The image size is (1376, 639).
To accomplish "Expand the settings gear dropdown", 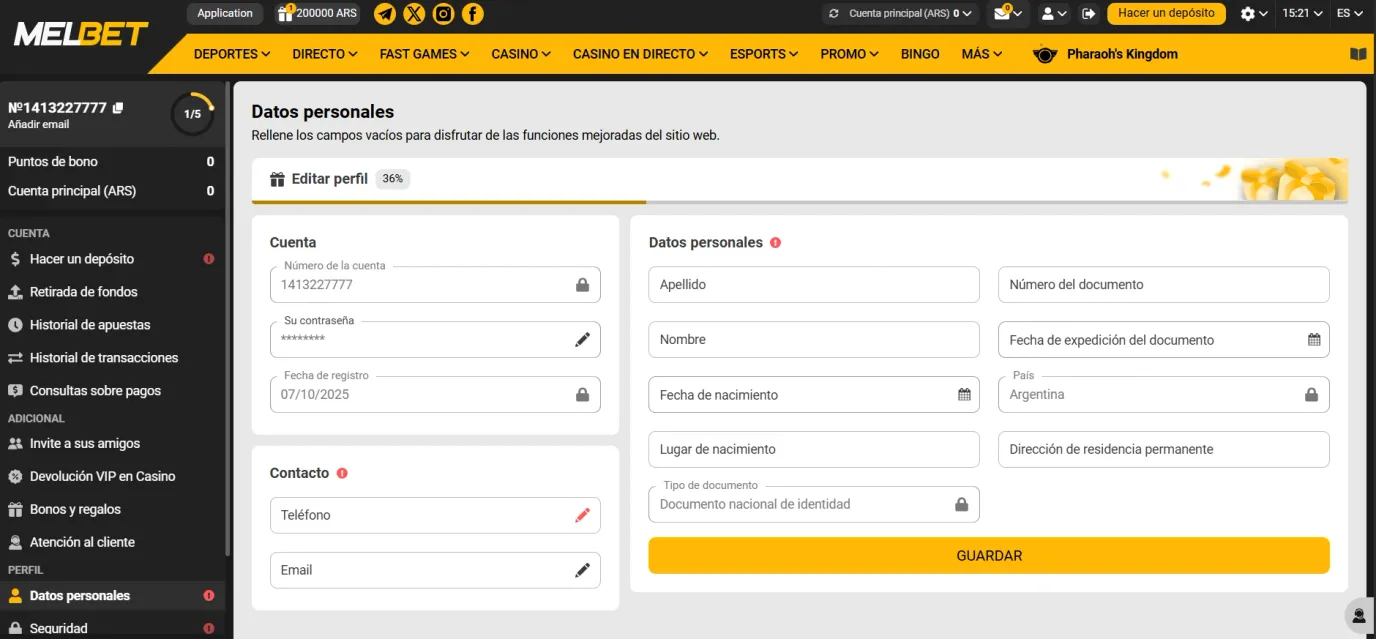I will pyautogui.click(x=1254, y=14).
